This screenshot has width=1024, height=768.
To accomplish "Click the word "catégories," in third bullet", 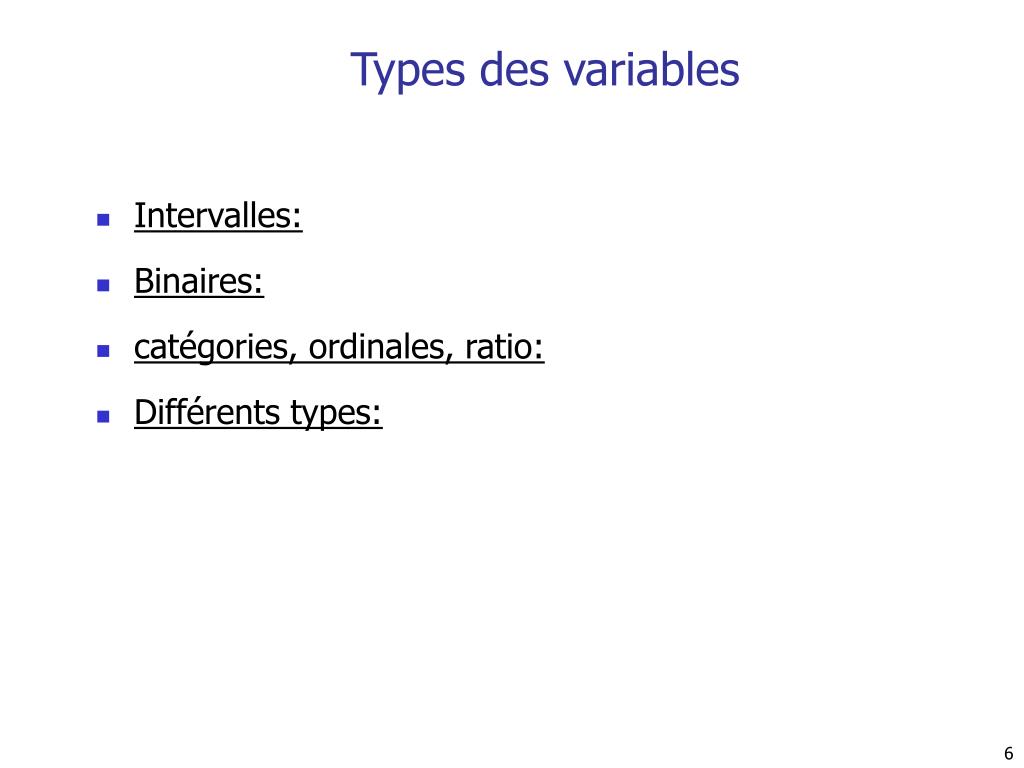I will (216, 348).
